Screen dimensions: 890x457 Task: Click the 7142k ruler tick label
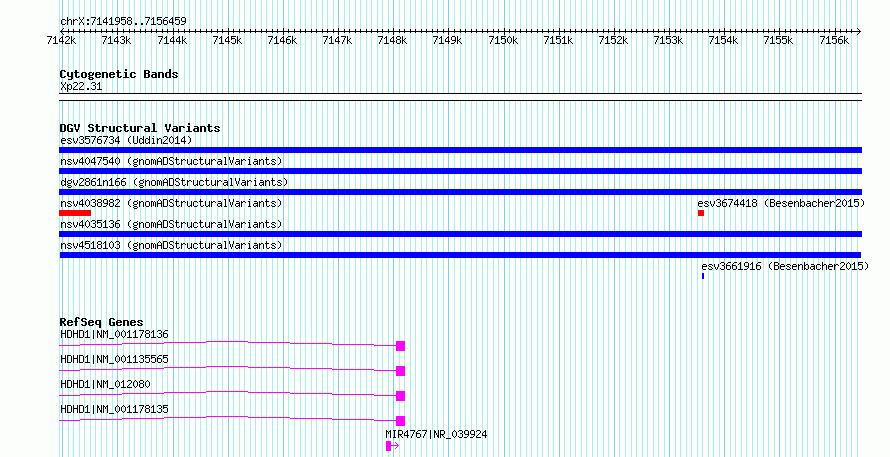(61, 40)
